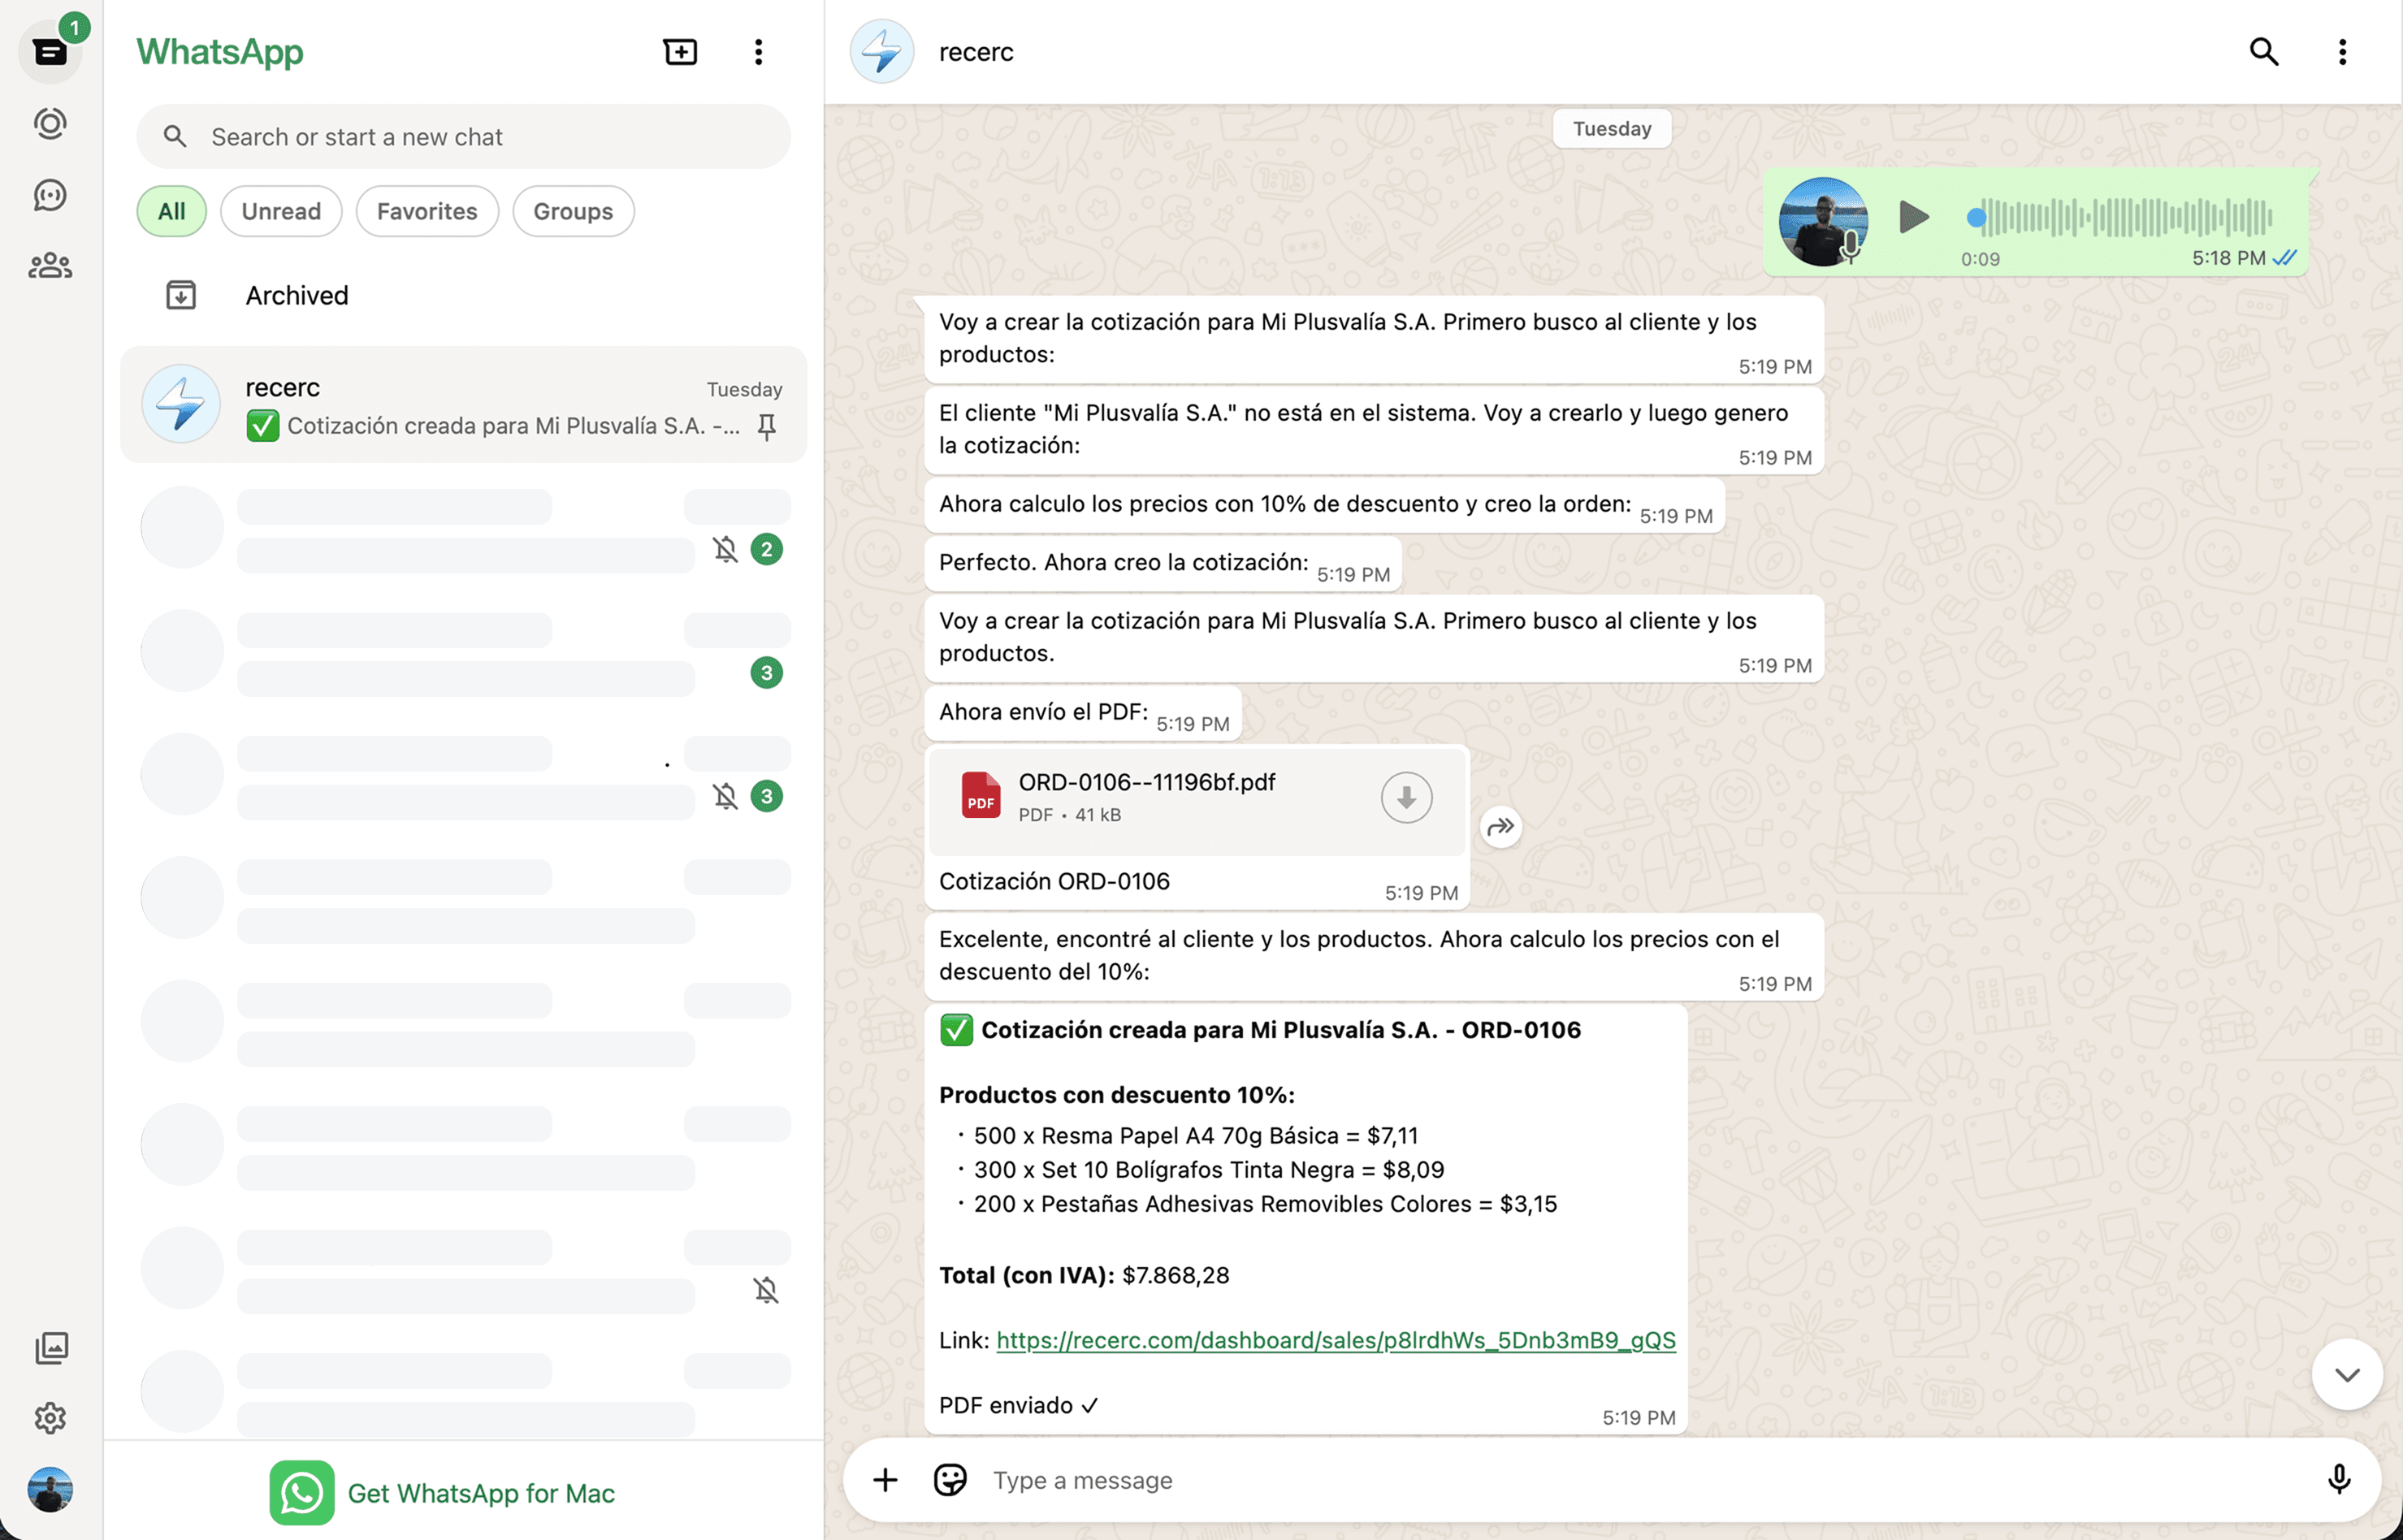Download the ORD-0106 PDF file
Image resolution: width=2403 pixels, height=1540 pixels.
(x=1406, y=797)
